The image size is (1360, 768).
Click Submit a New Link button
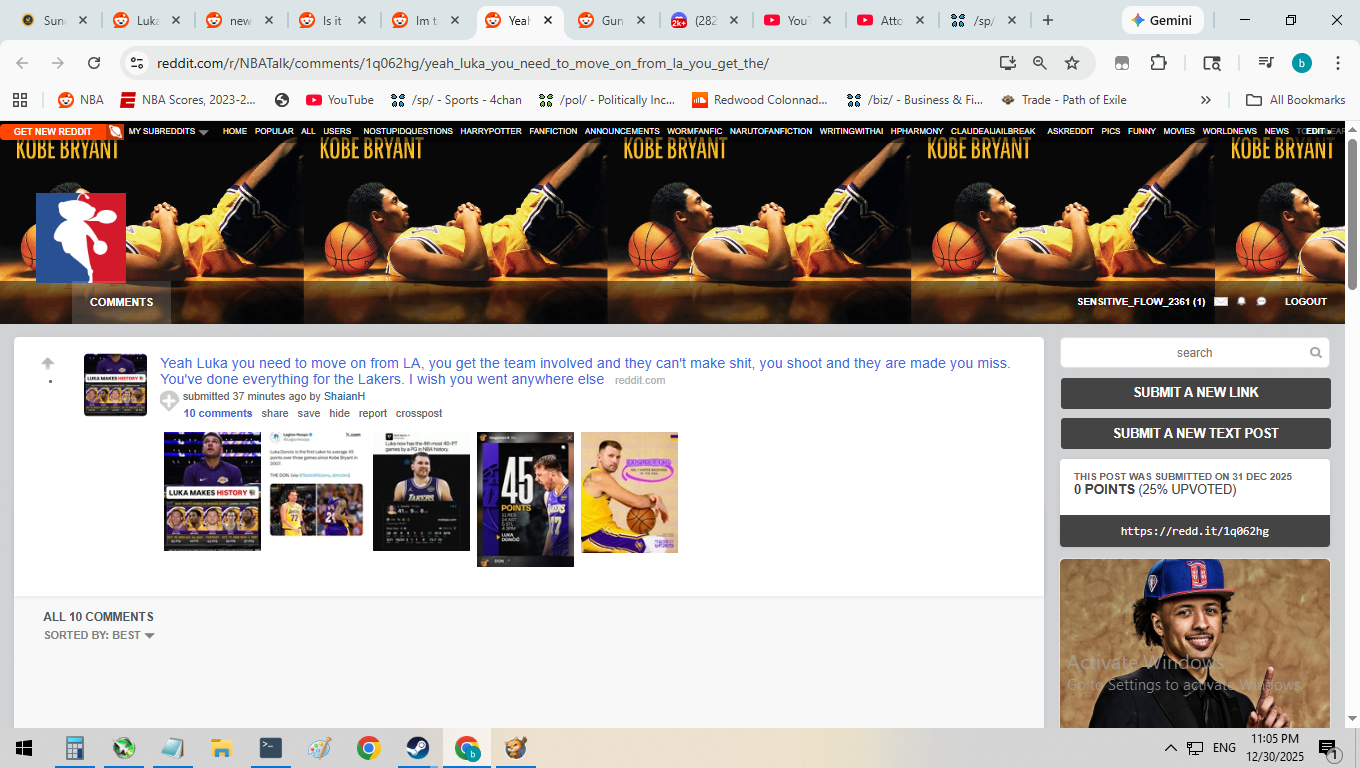[1196, 393]
